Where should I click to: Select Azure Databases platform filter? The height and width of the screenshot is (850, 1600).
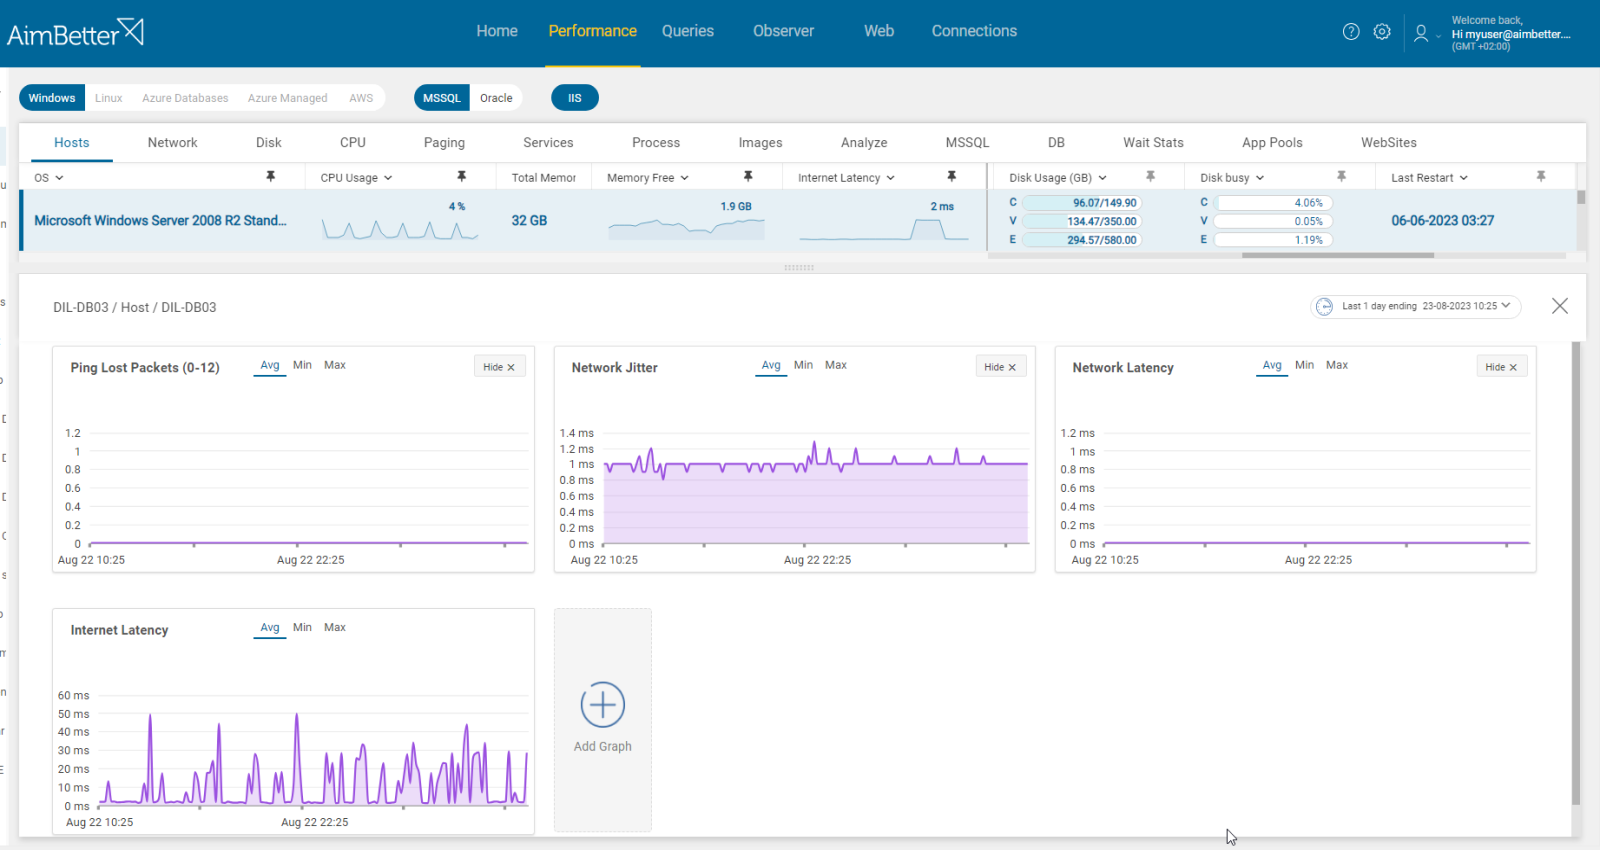(185, 98)
